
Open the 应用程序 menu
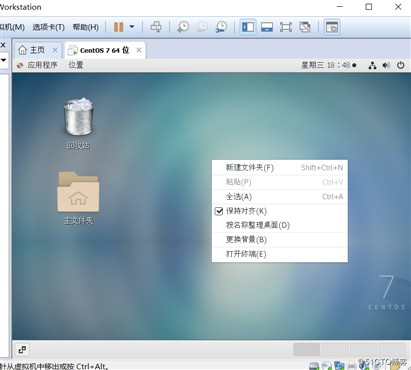[42, 65]
